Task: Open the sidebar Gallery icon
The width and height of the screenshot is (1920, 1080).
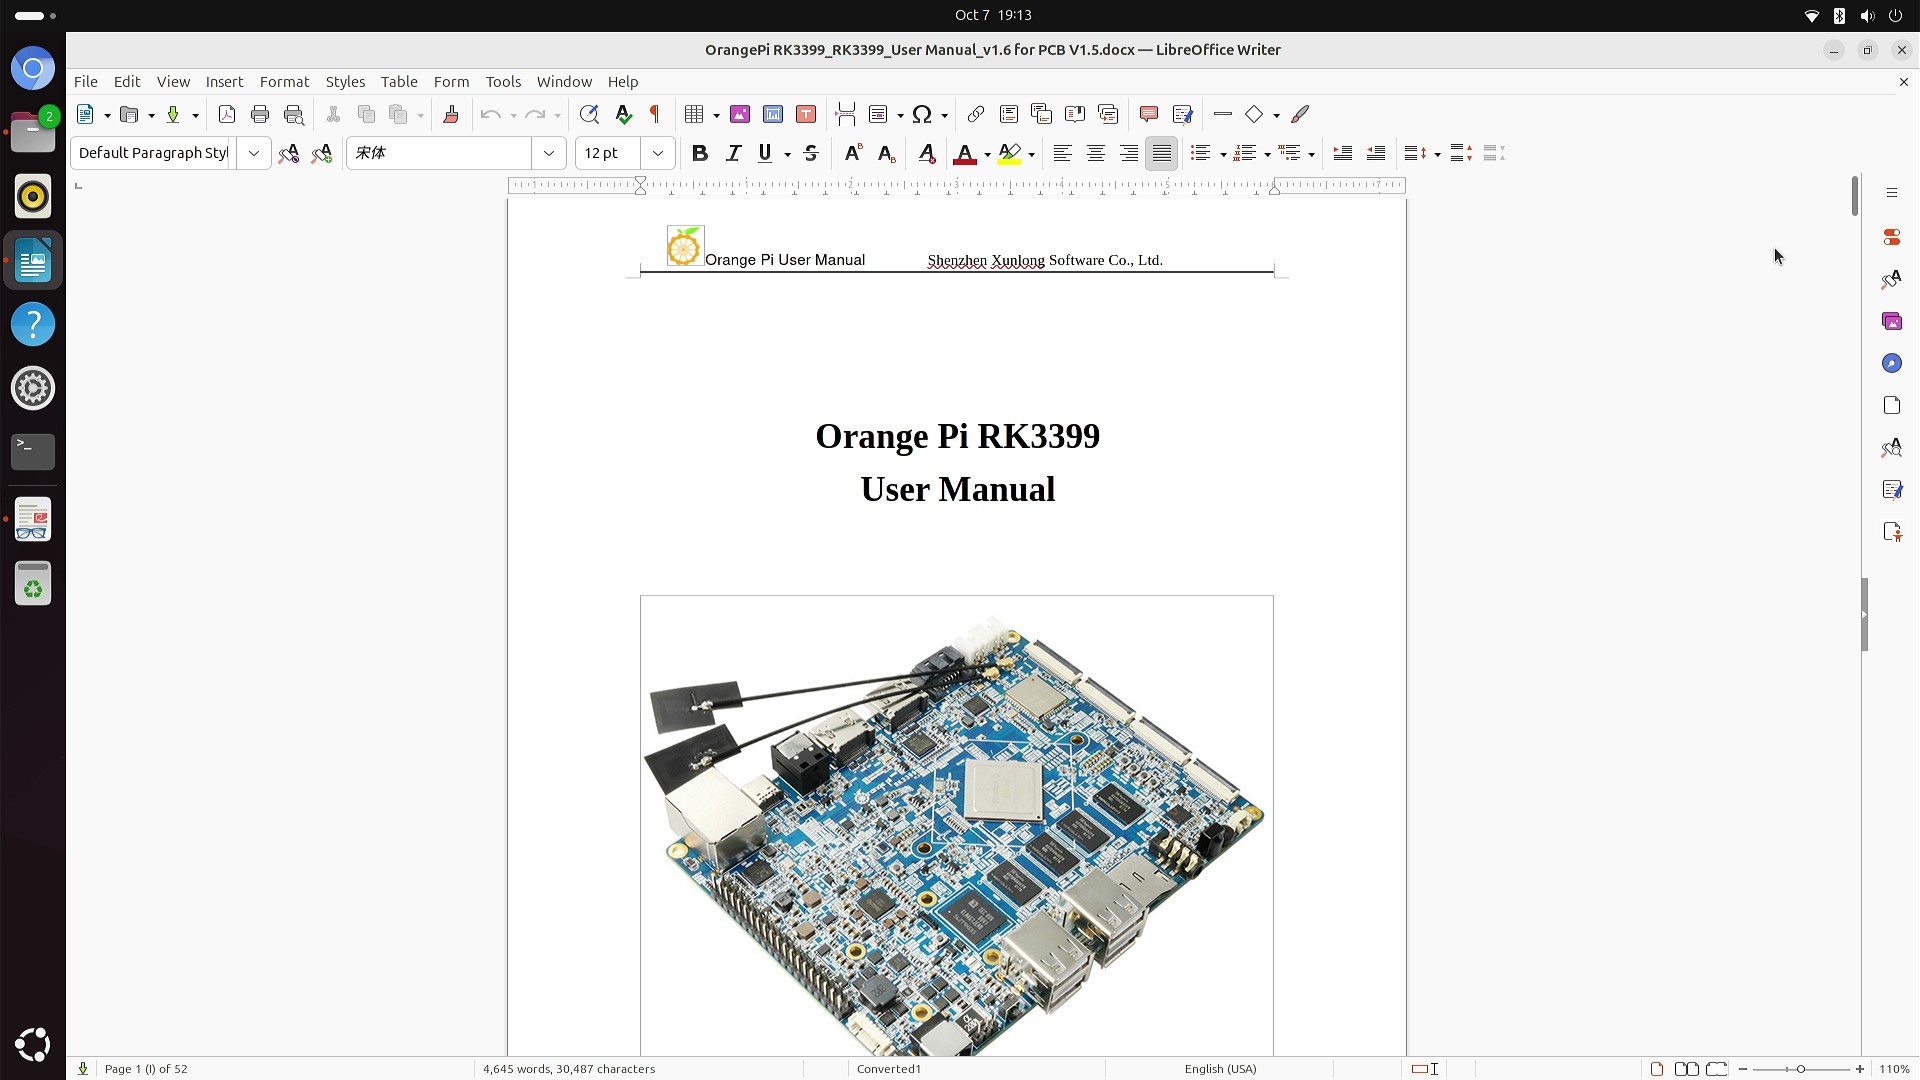Action: 1891,321
